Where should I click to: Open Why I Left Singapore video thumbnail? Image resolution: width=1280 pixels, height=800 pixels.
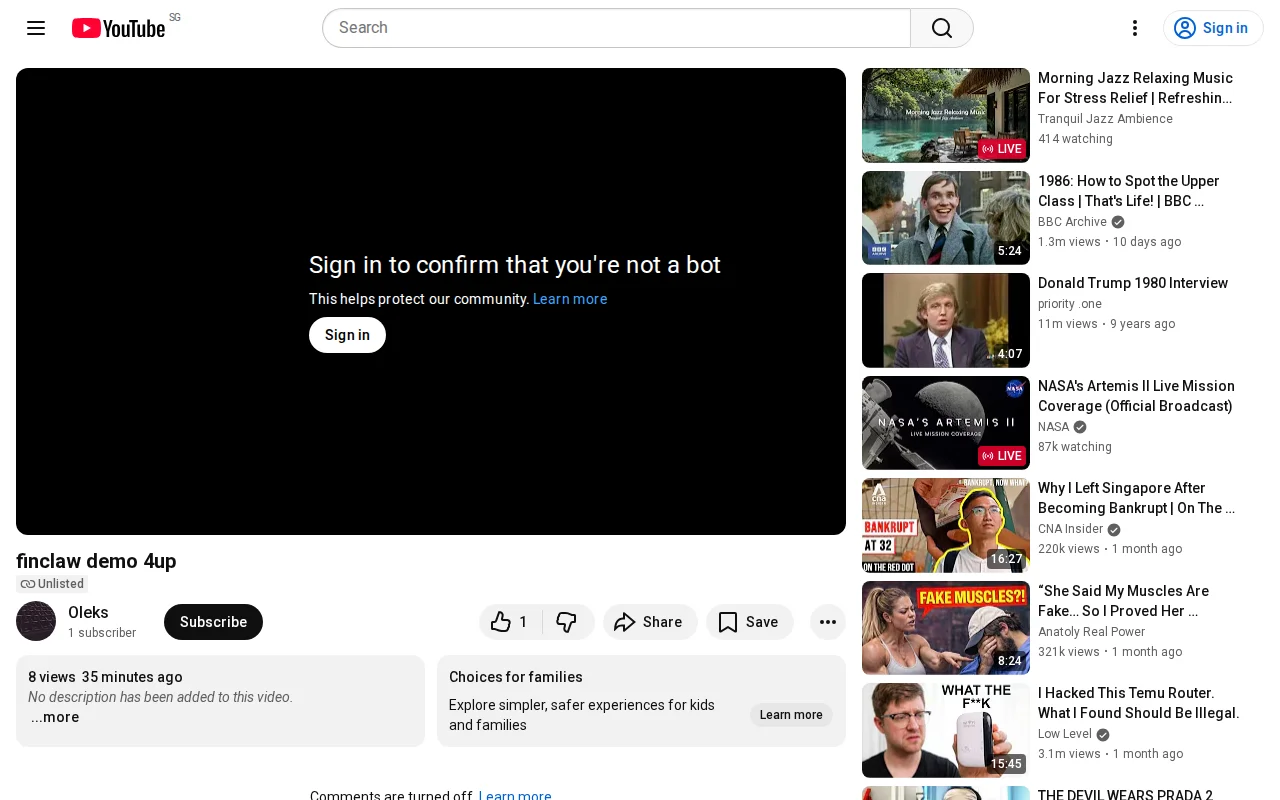click(x=946, y=525)
